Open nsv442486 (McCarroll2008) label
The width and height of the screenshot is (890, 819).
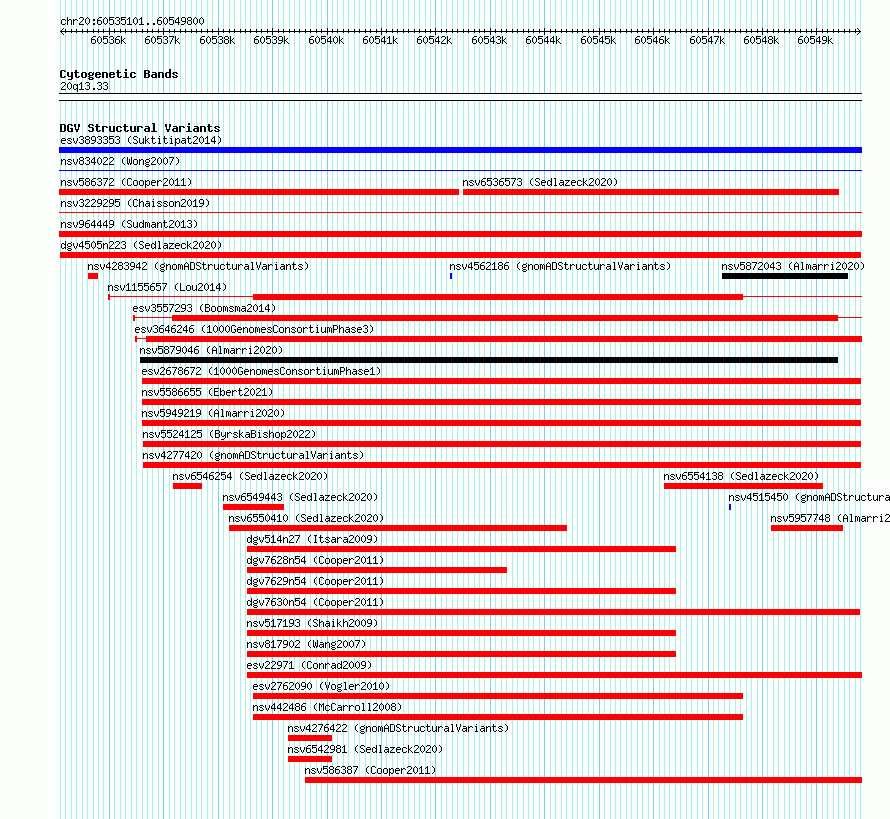pos(327,707)
